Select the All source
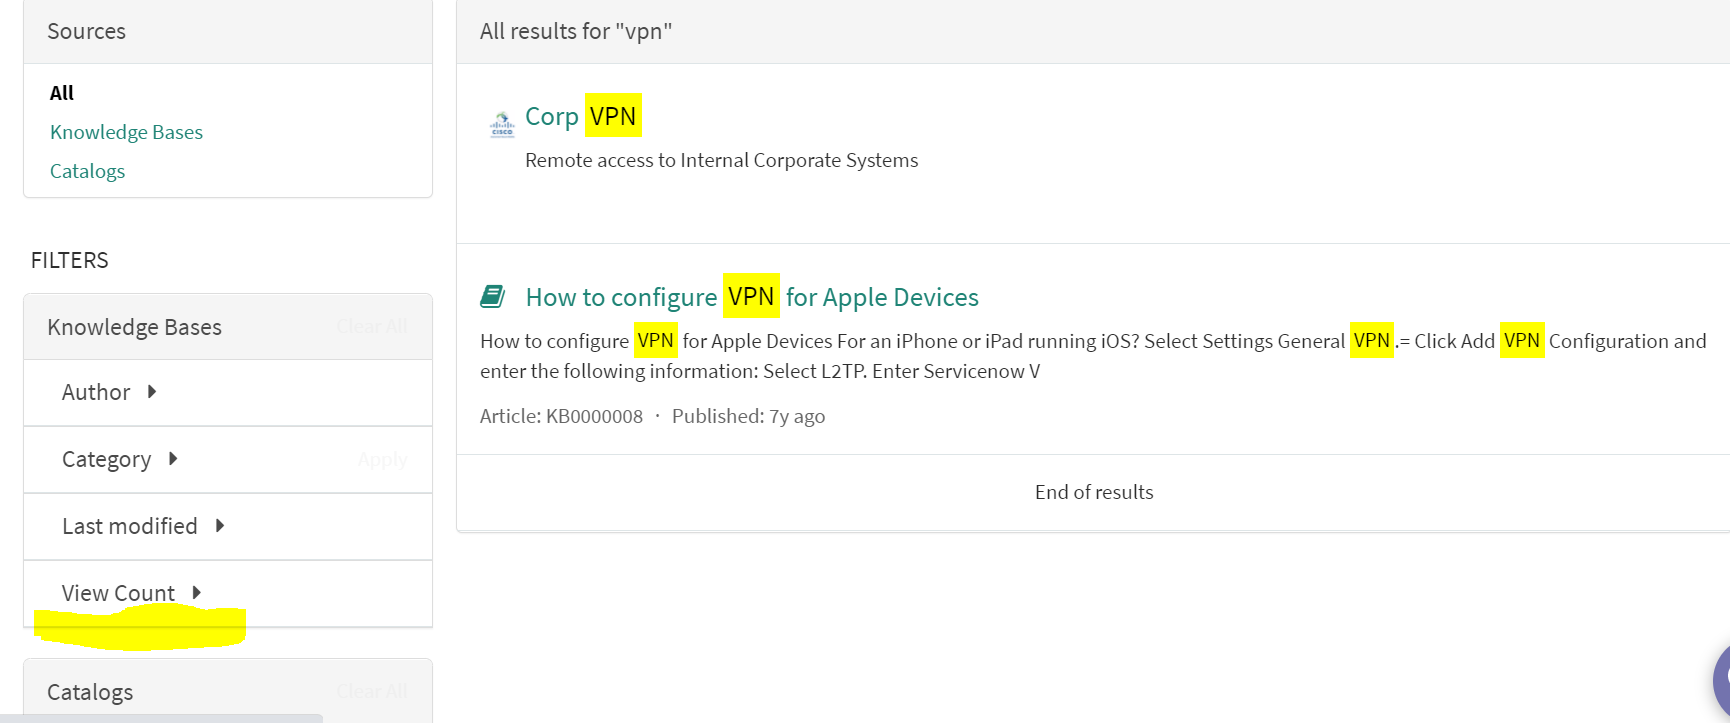 62,93
